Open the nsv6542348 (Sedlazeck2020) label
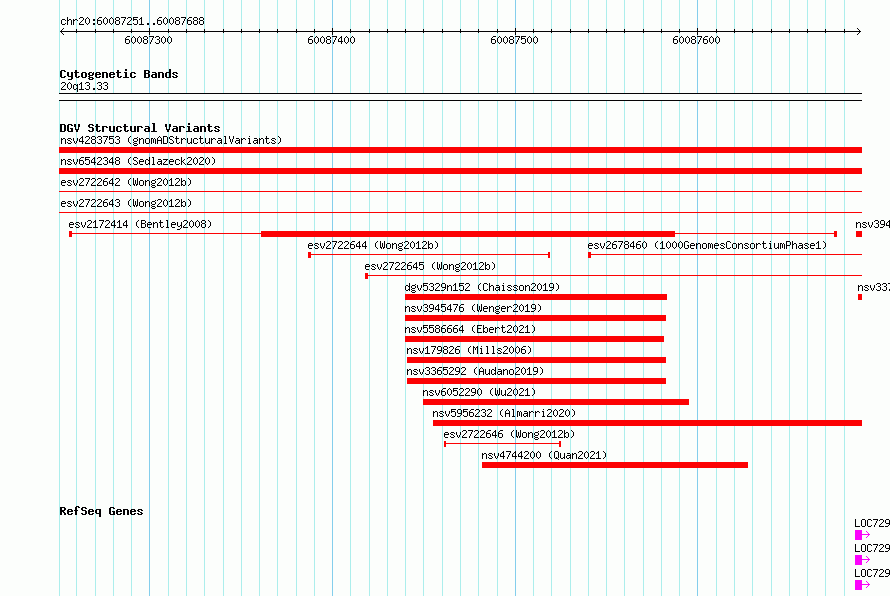This screenshot has width=890, height=596. (x=138, y=161)
